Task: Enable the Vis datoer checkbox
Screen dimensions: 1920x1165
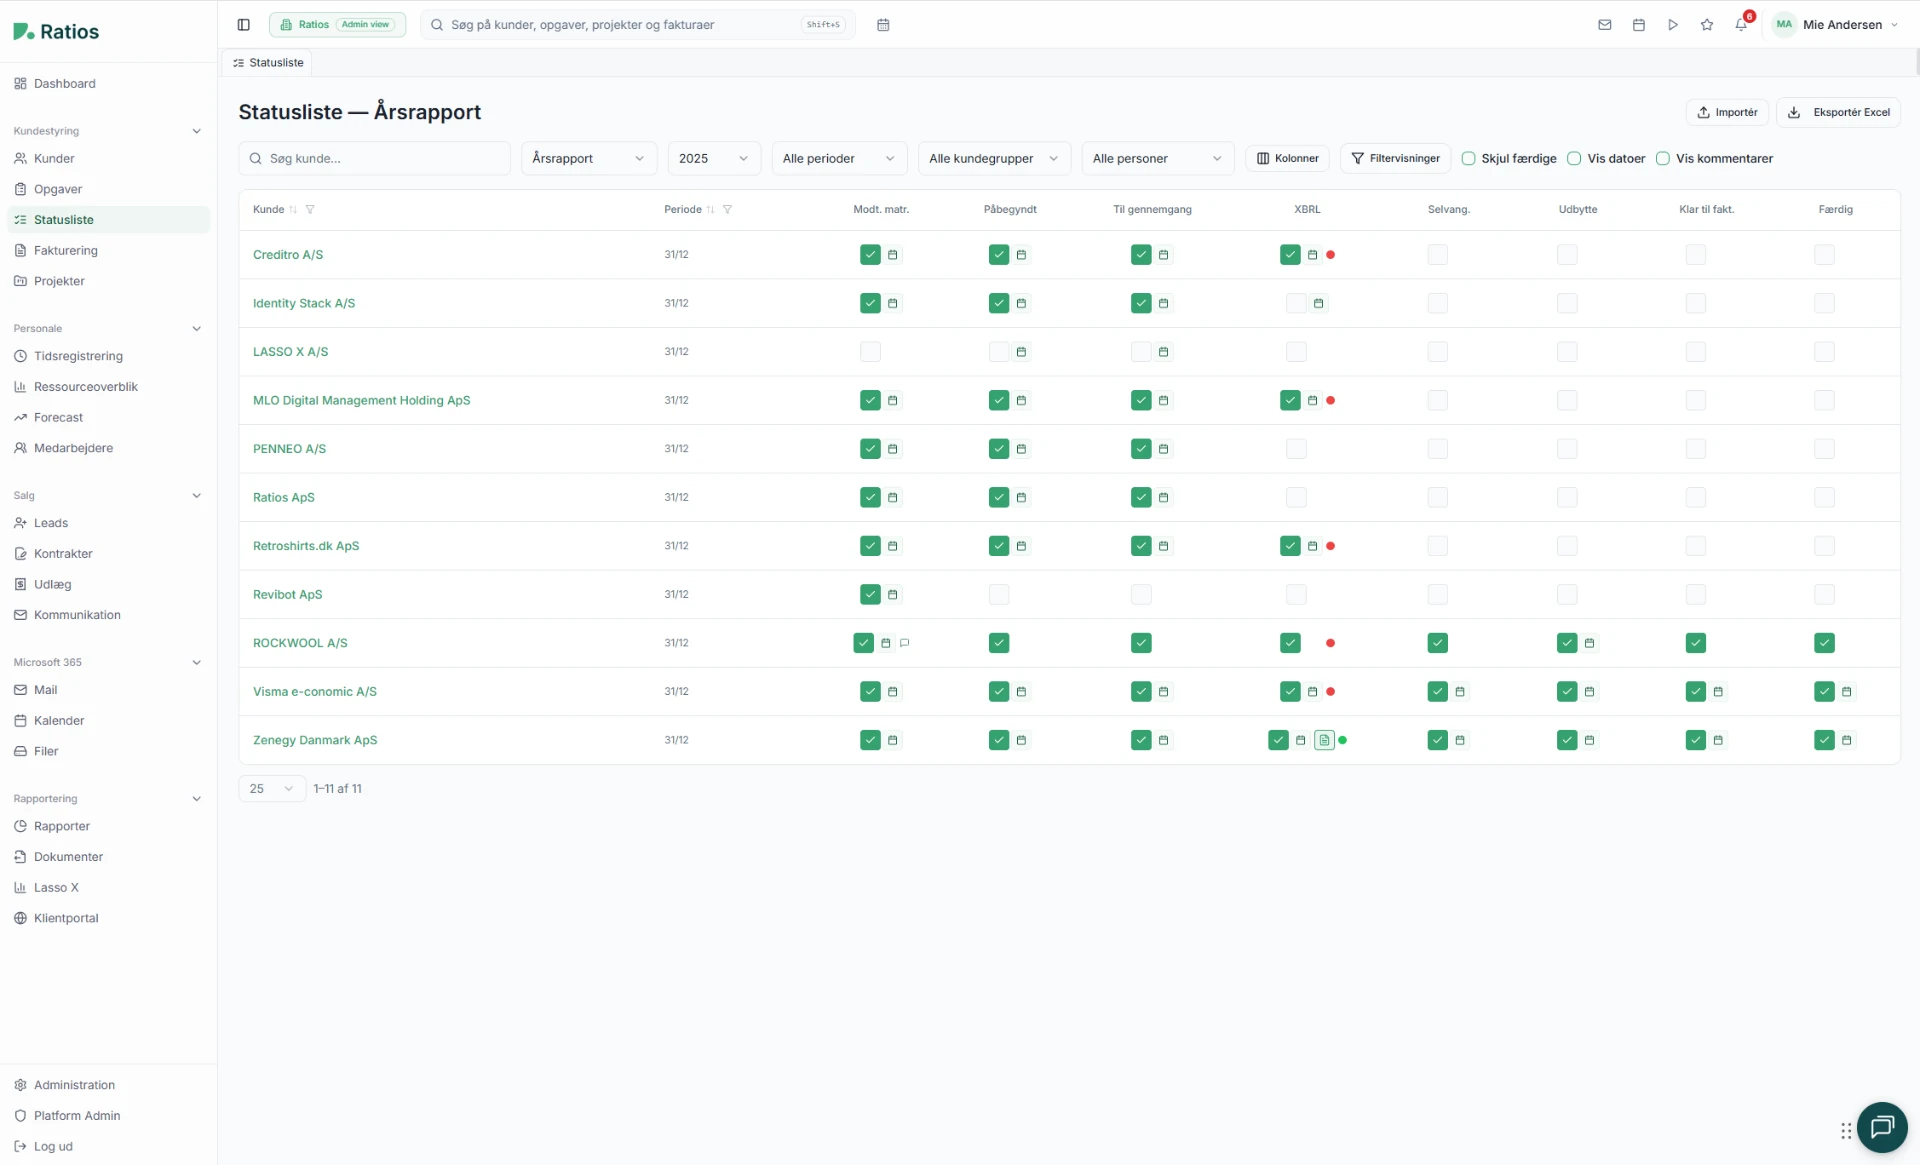Action: pyautogui.click(x=1574, y=159)
